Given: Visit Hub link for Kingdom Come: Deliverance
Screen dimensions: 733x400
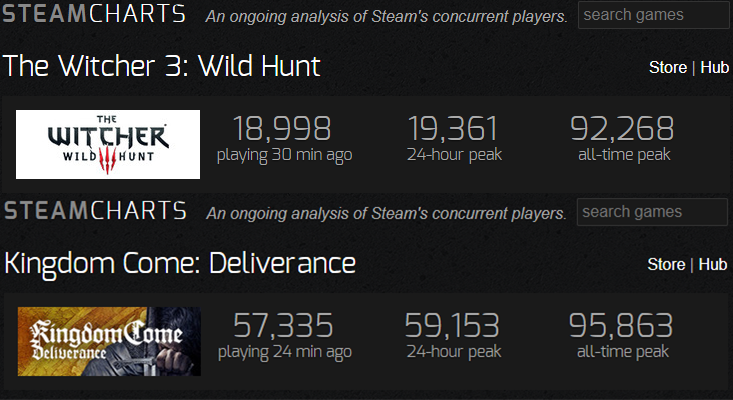Looking at the screenshot, I should click(x=713, y=265).
